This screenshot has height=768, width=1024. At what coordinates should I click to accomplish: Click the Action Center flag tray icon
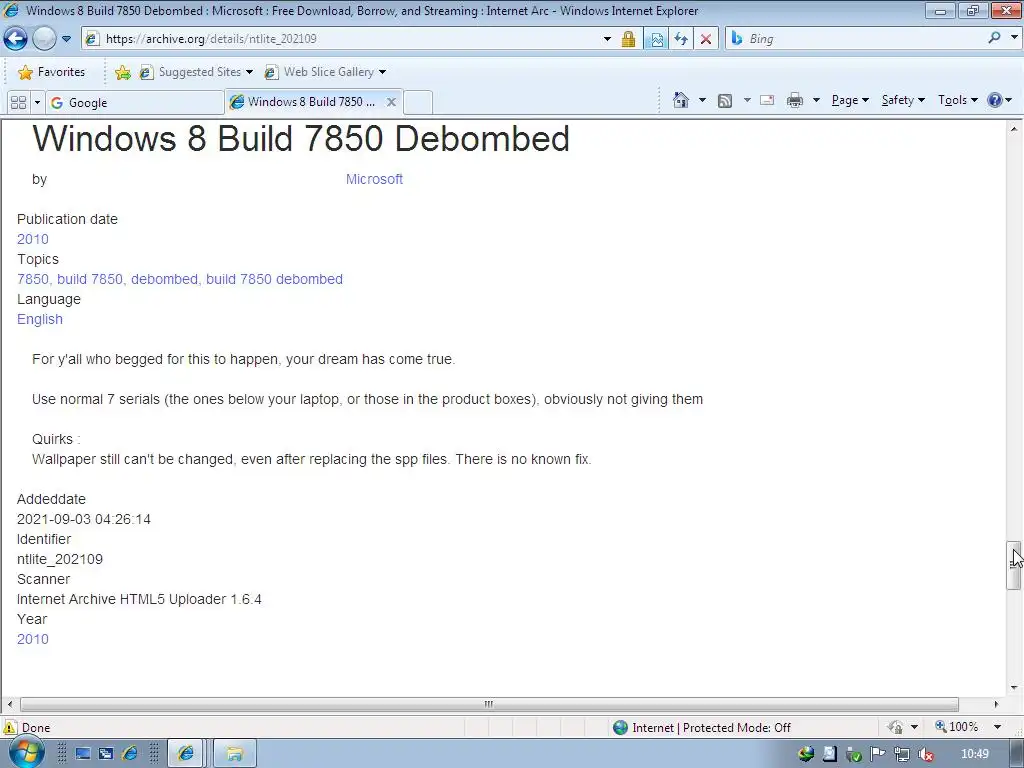click(878, 754)
